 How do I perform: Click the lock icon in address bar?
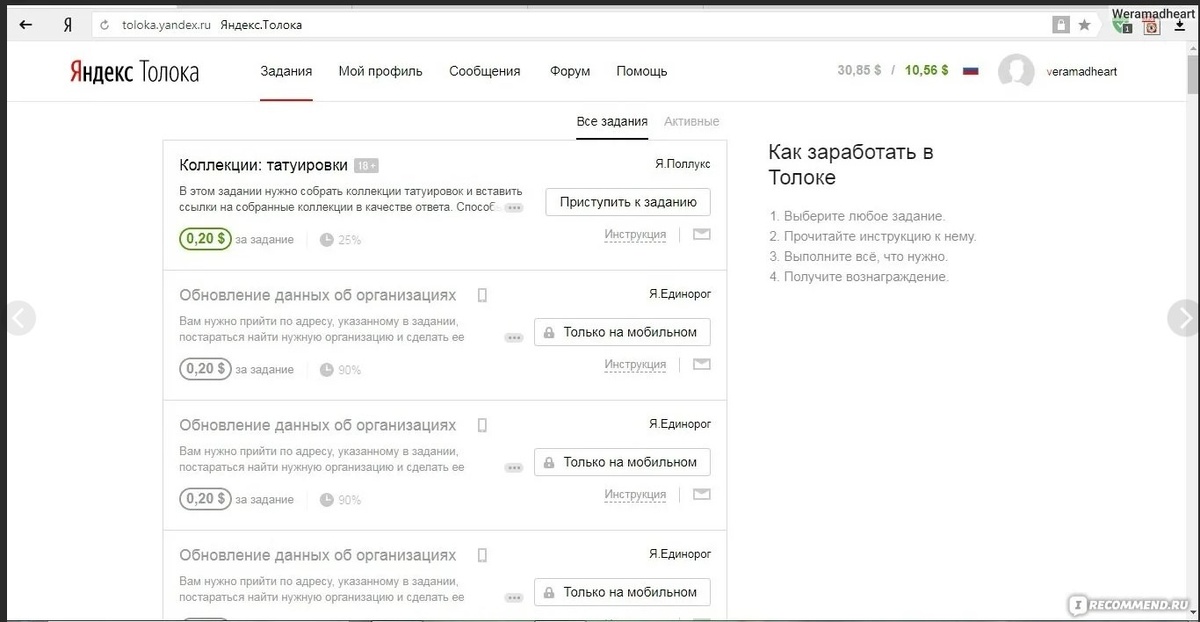coord(1061,25)
